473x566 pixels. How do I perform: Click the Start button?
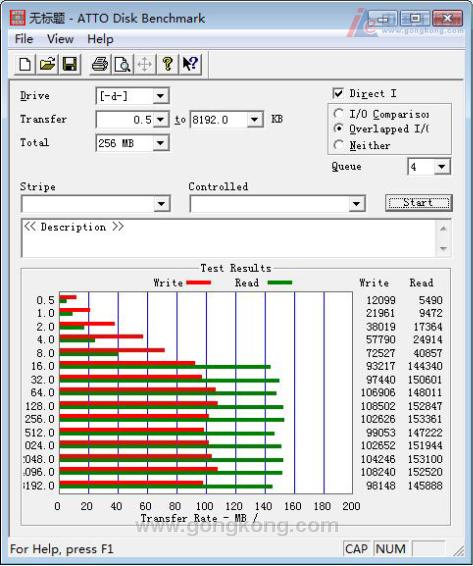(418, 203)
